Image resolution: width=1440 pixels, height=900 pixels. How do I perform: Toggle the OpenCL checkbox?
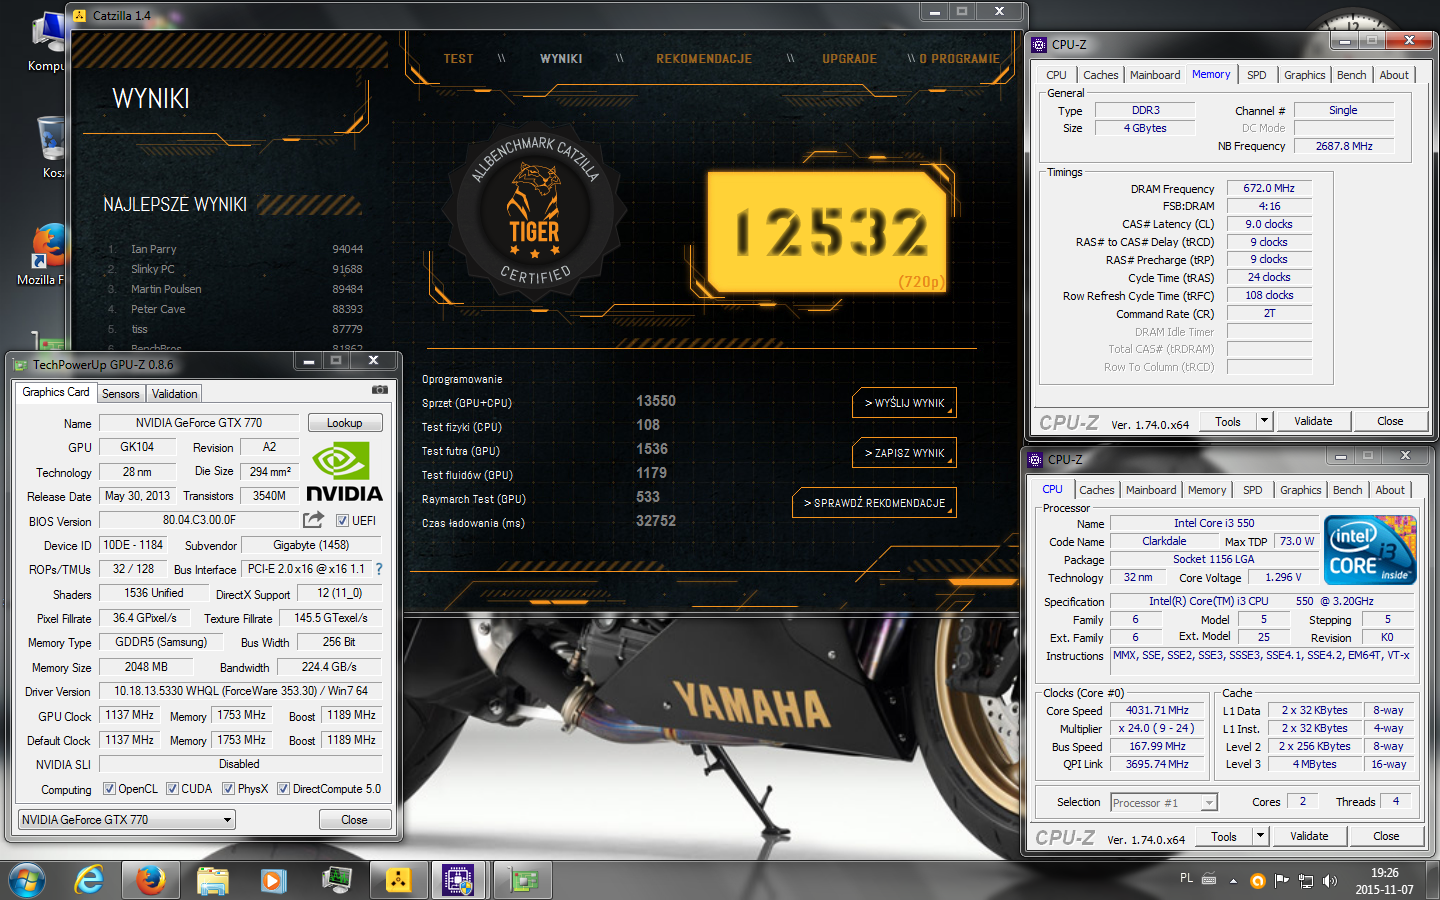point(110,789)
